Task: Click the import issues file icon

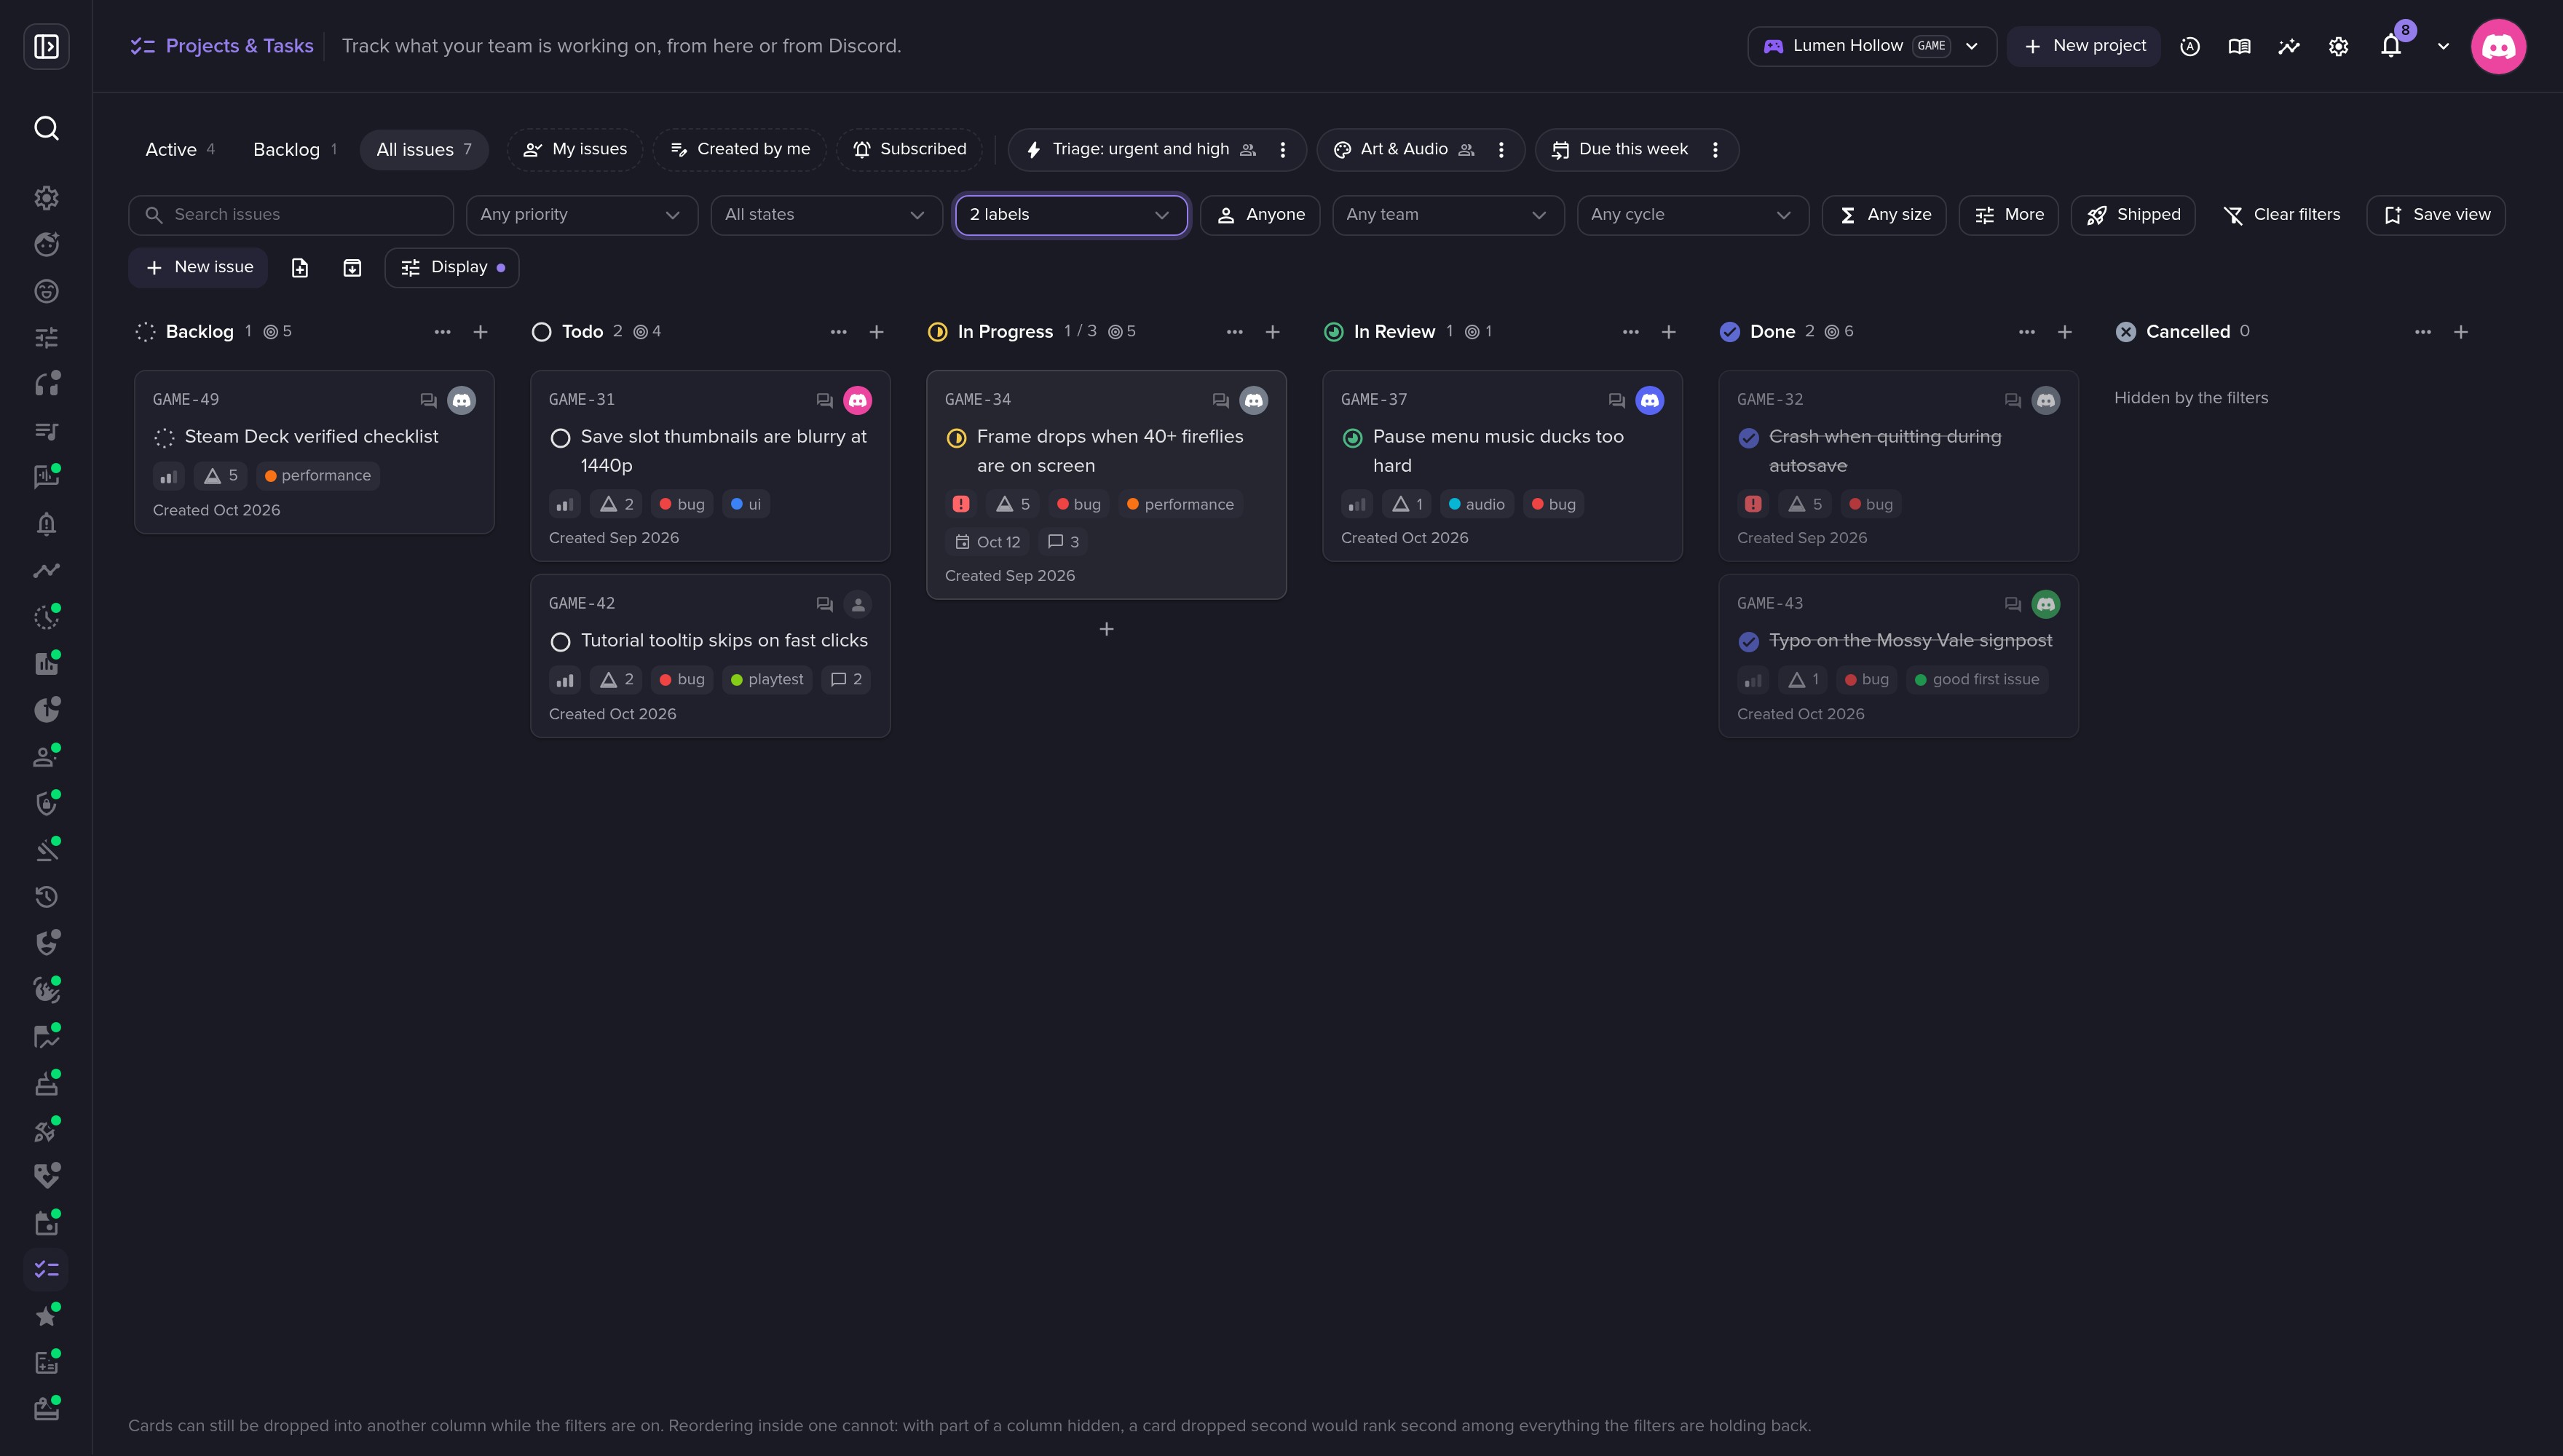Action: (x=300, y=268)
